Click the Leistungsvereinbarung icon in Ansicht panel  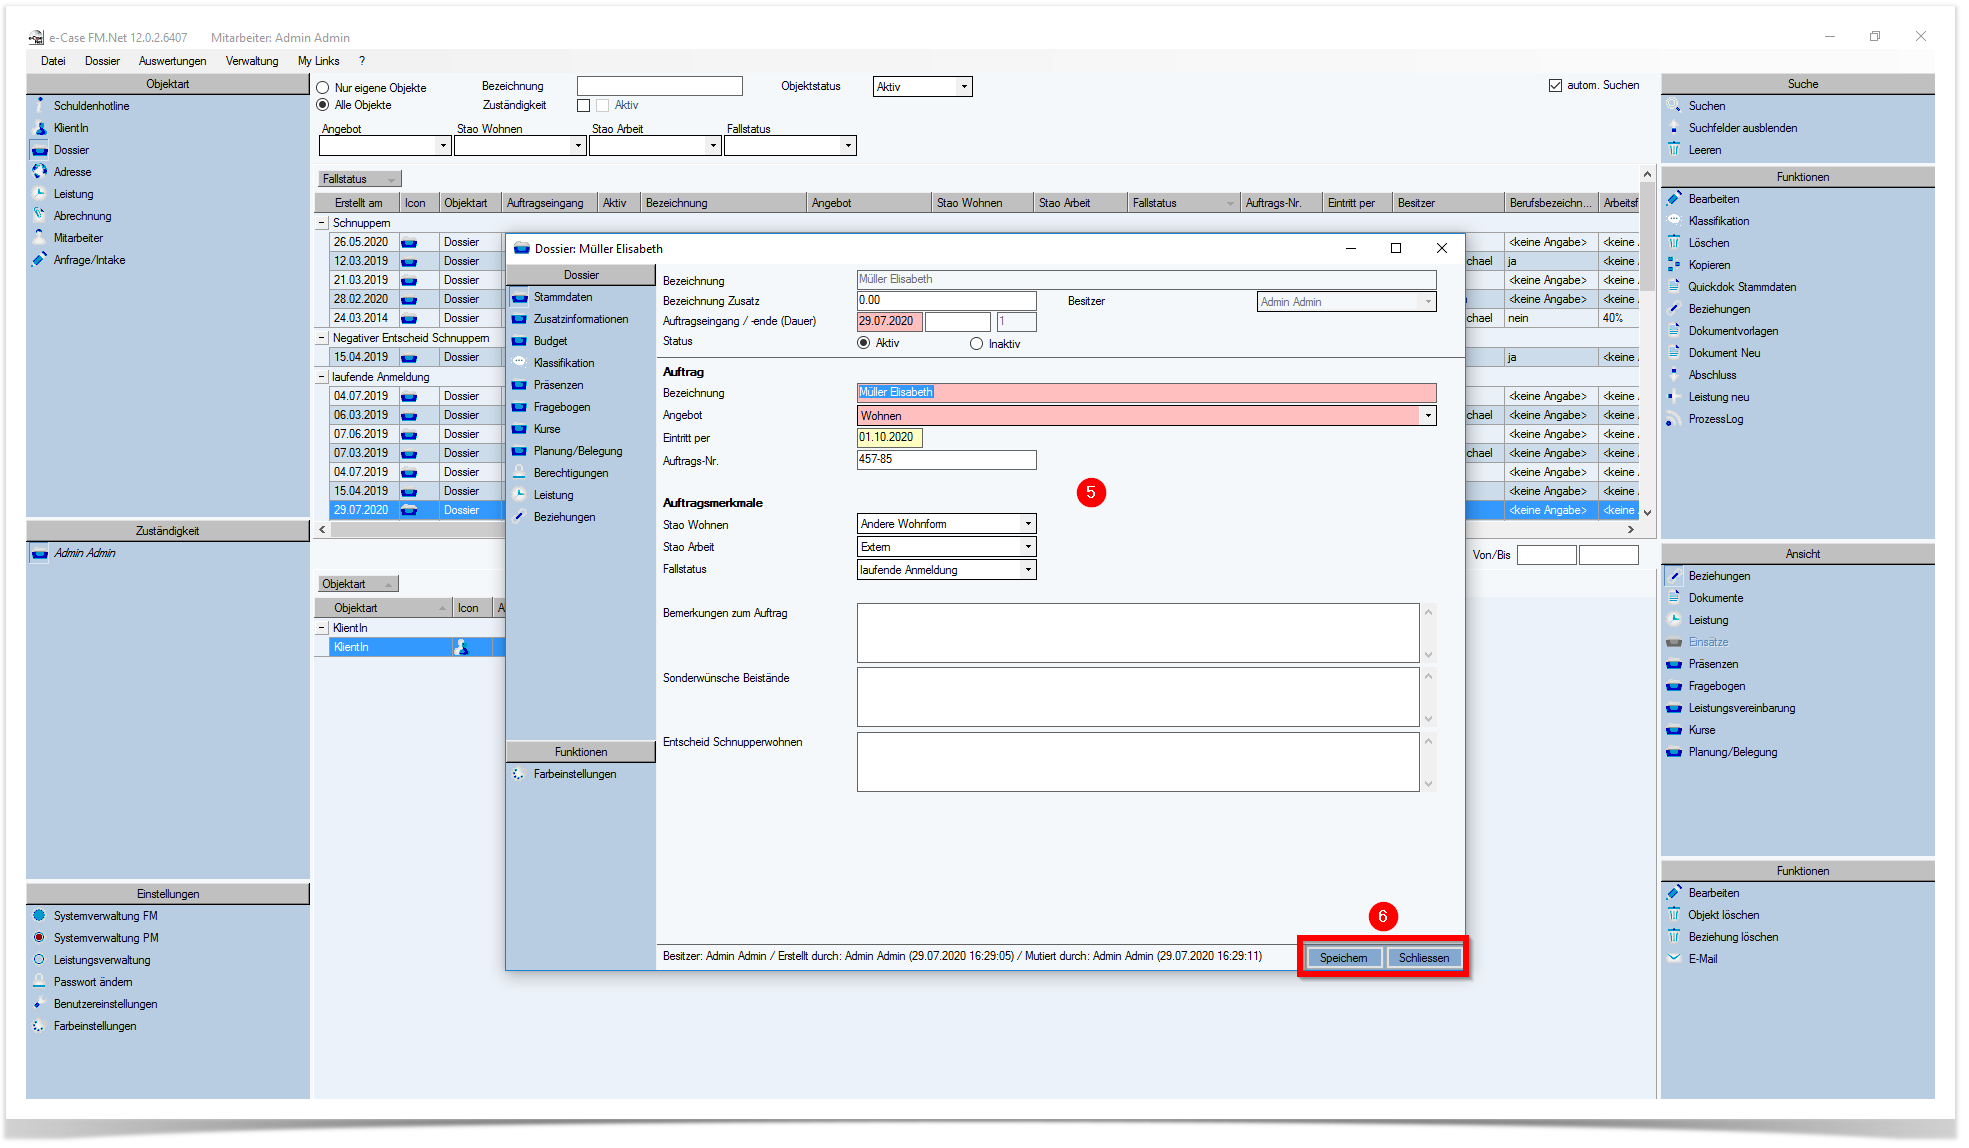click(x=1674, y=707)
